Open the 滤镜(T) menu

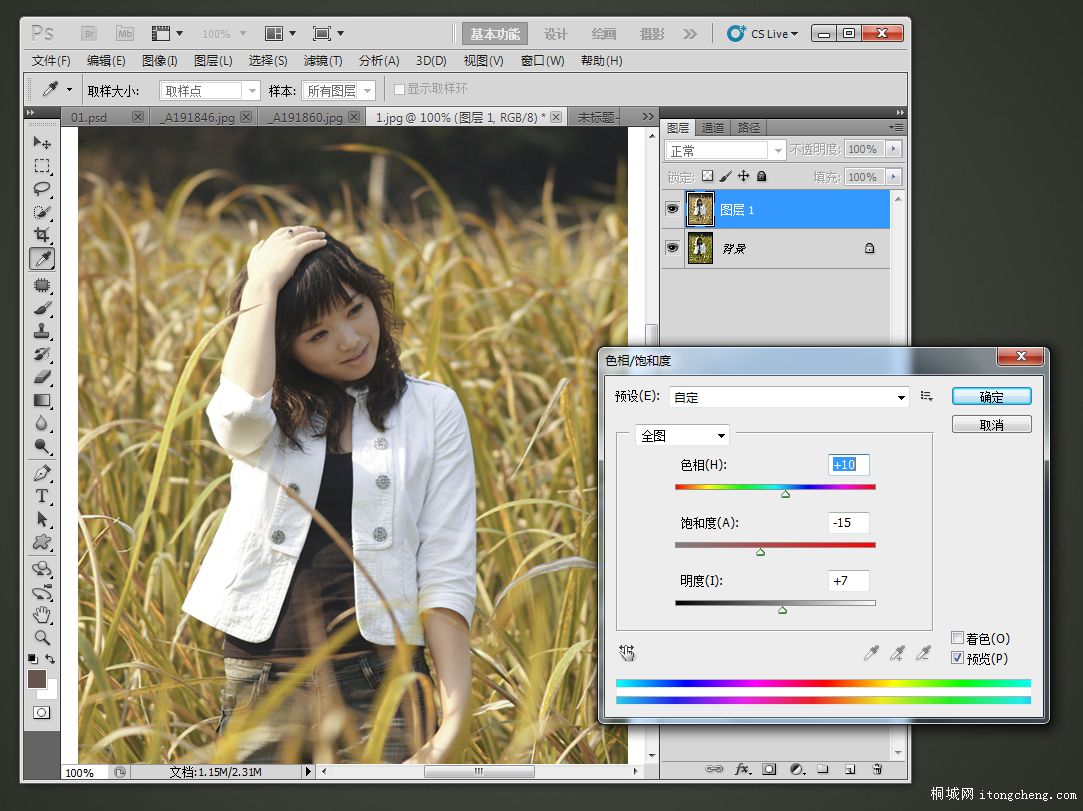323,61
